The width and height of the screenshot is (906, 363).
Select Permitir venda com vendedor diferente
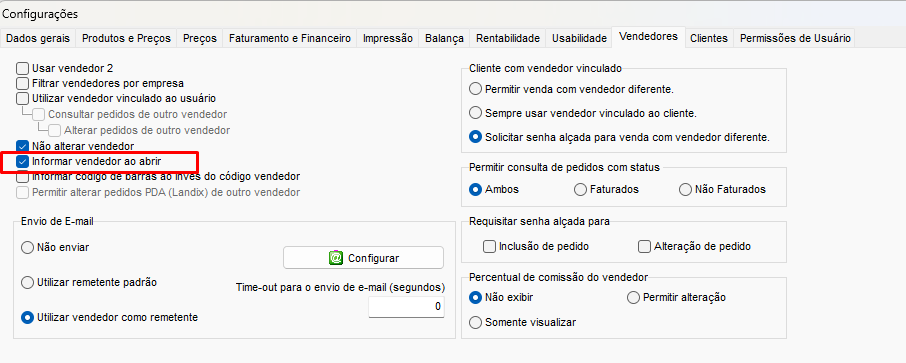476,89
